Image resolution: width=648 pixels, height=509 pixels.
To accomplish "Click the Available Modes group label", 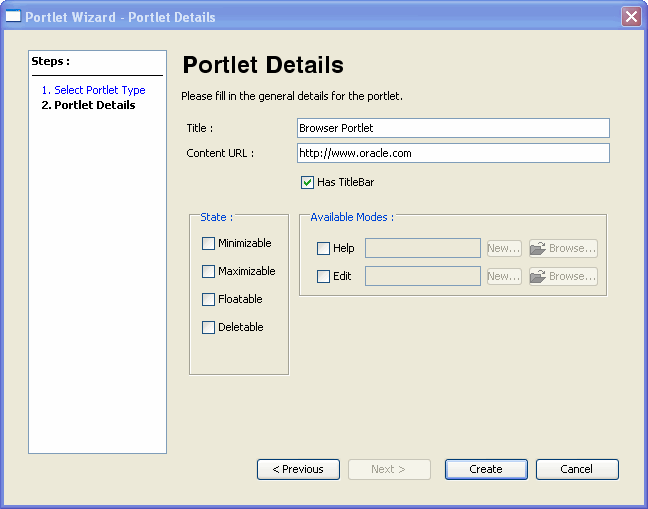I will click(352, 217).
